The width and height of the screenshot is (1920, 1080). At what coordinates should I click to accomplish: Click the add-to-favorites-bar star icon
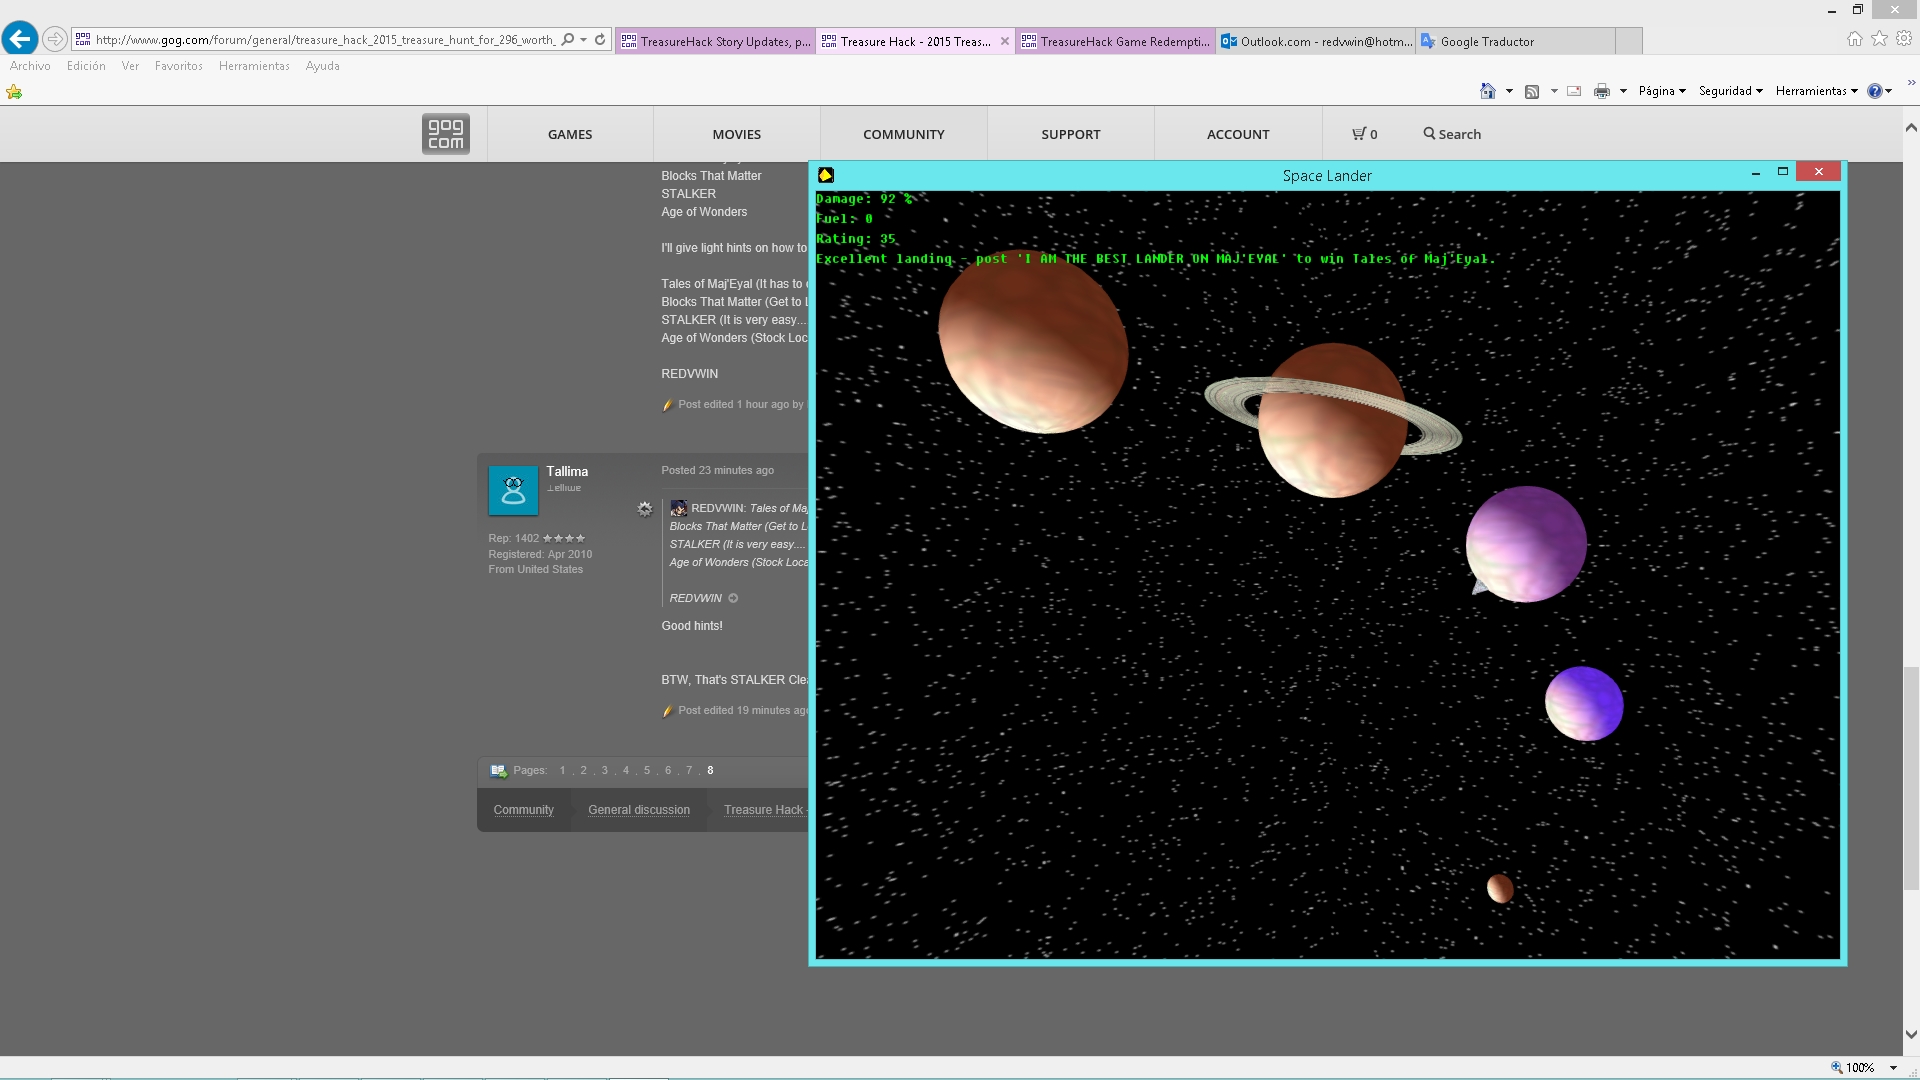[14, 92]
